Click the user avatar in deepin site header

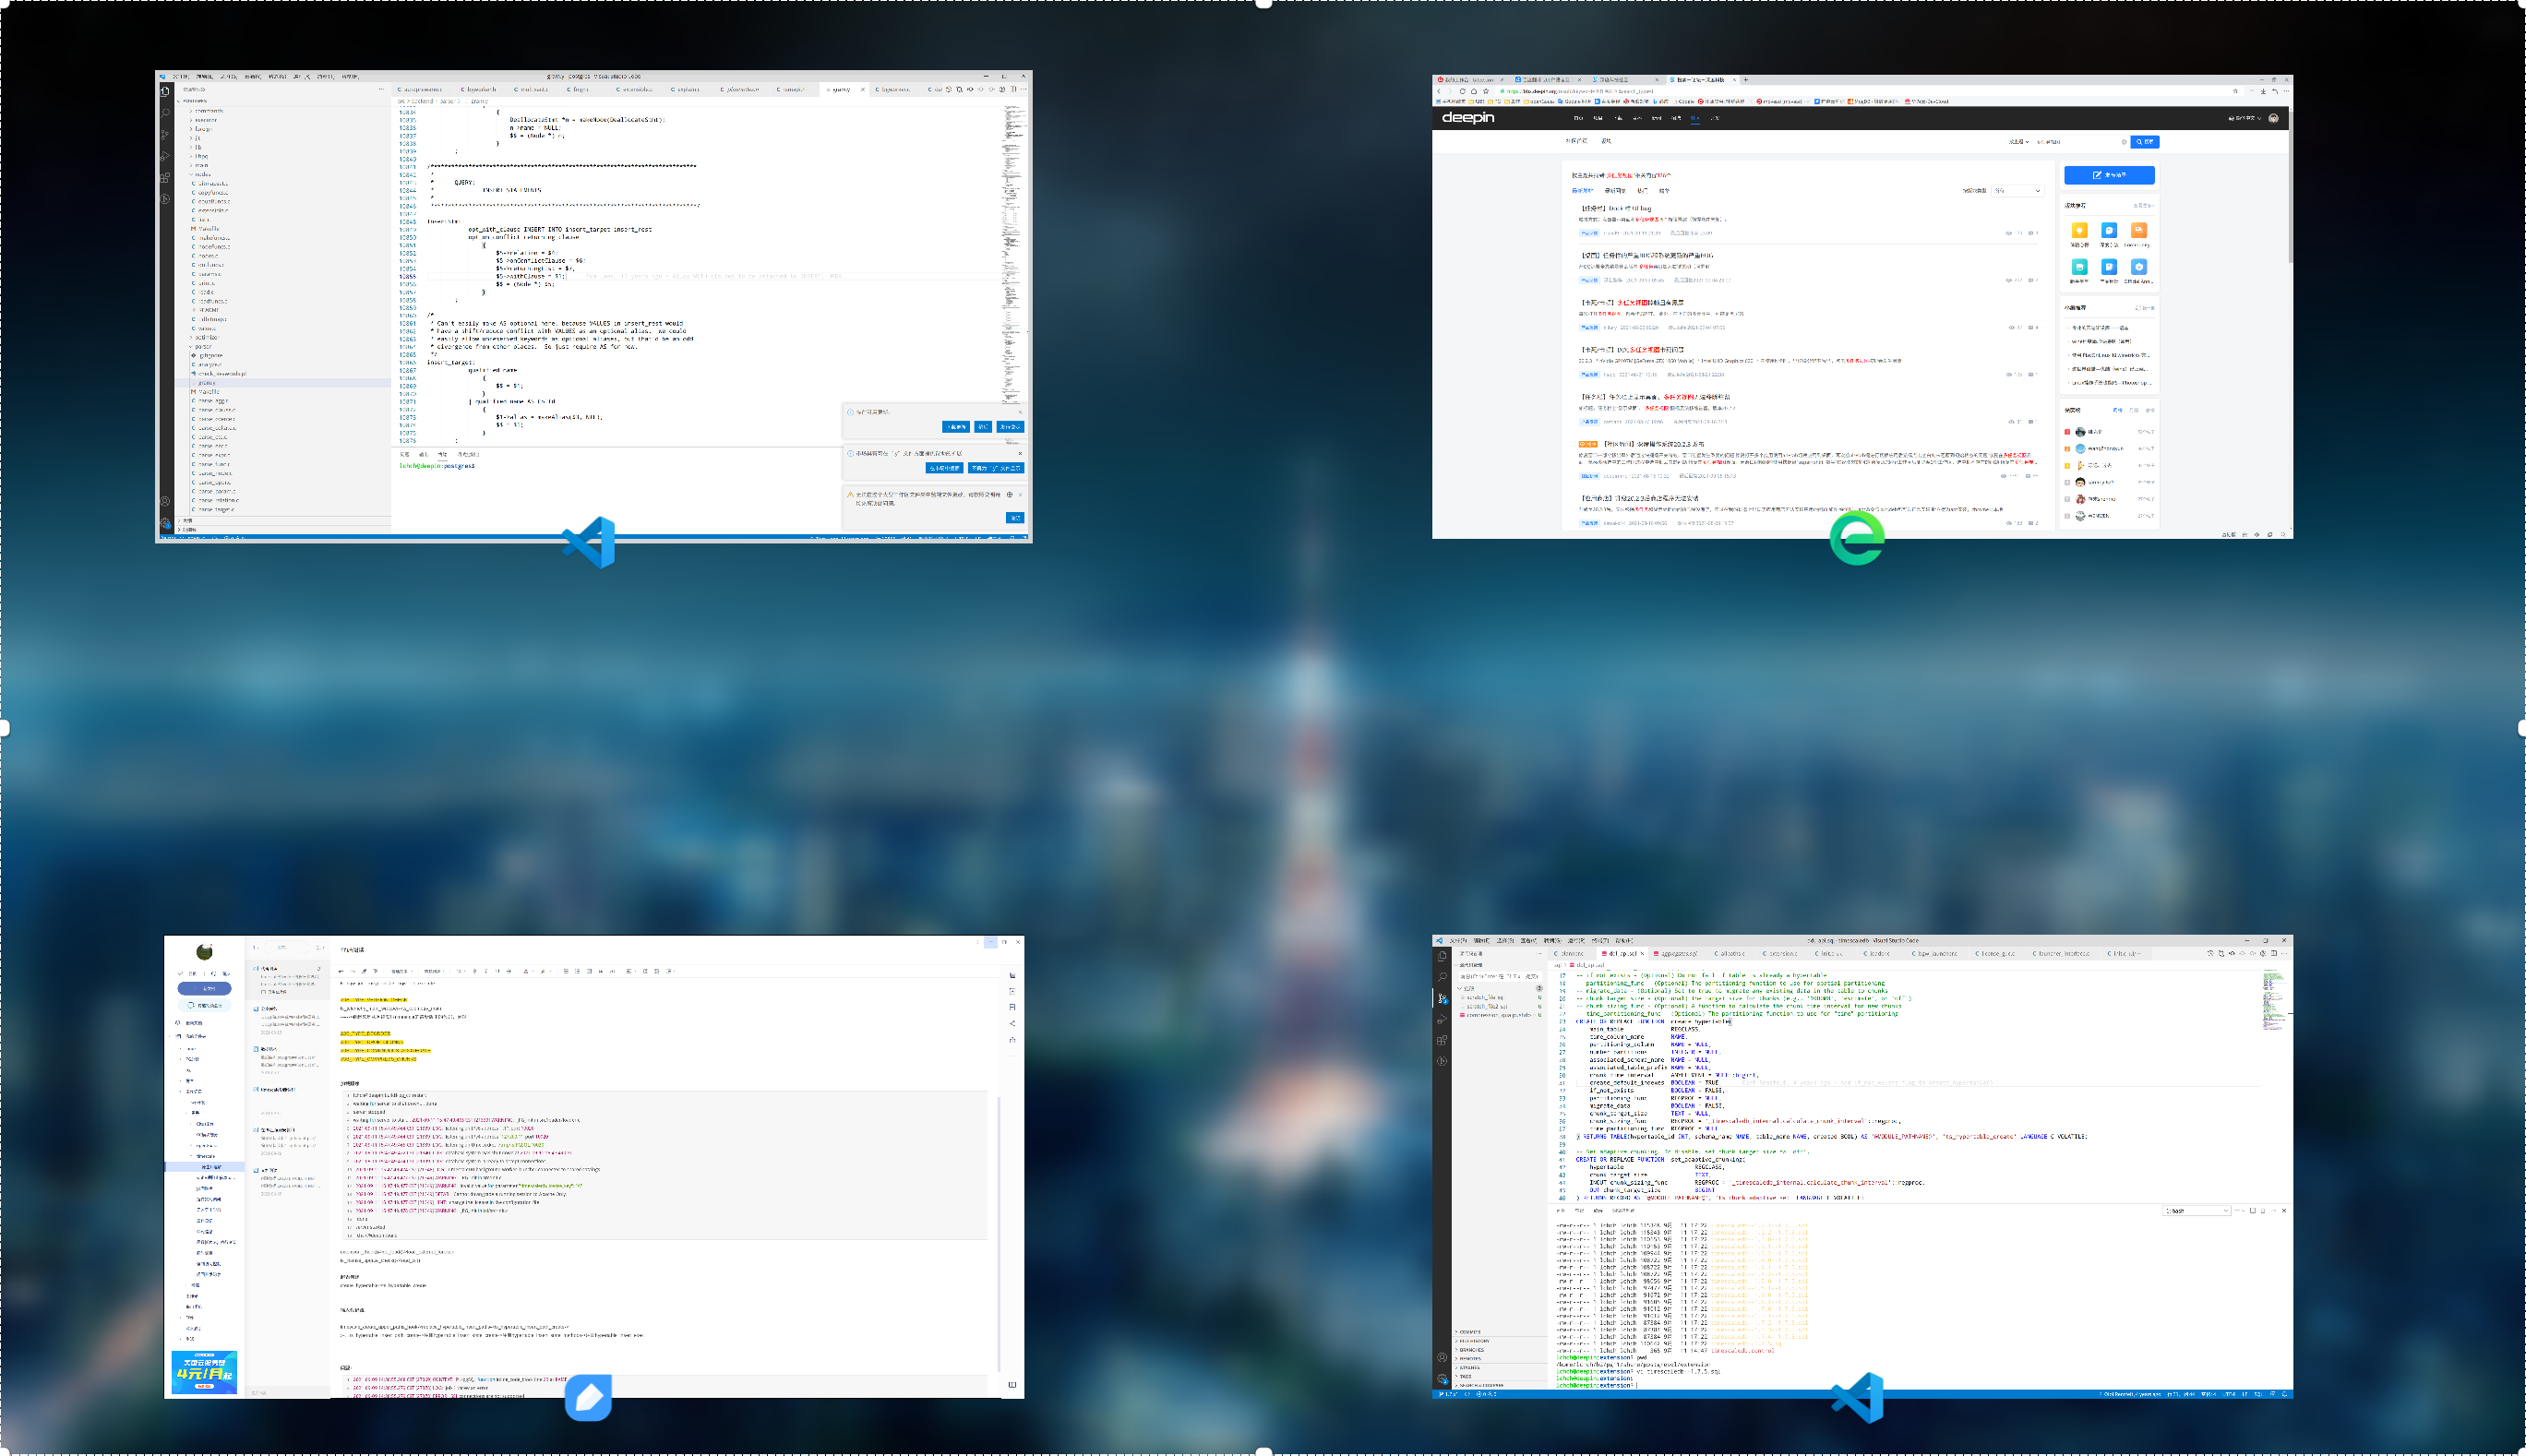click(2273, 118)
